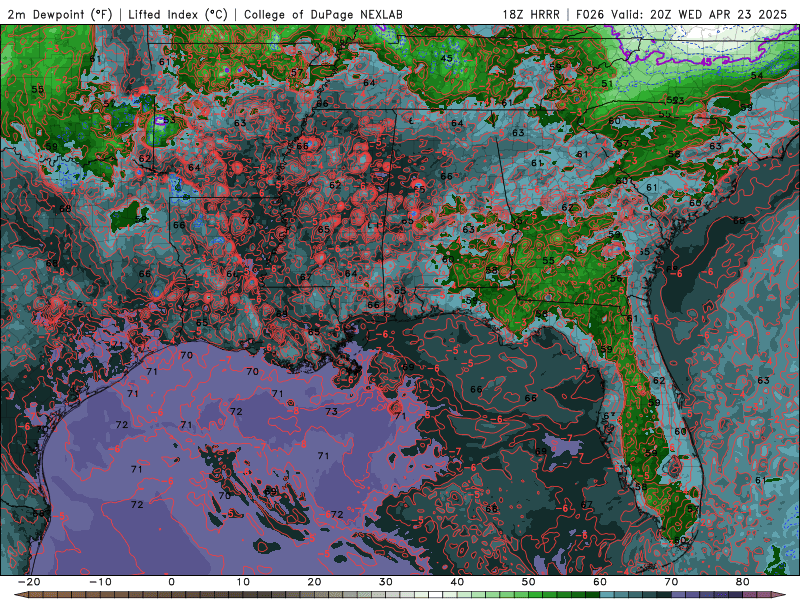
Task: Click the '2m Dewpoint (°F)' title text
Action: pyautogui.click(x=59, y=14)
